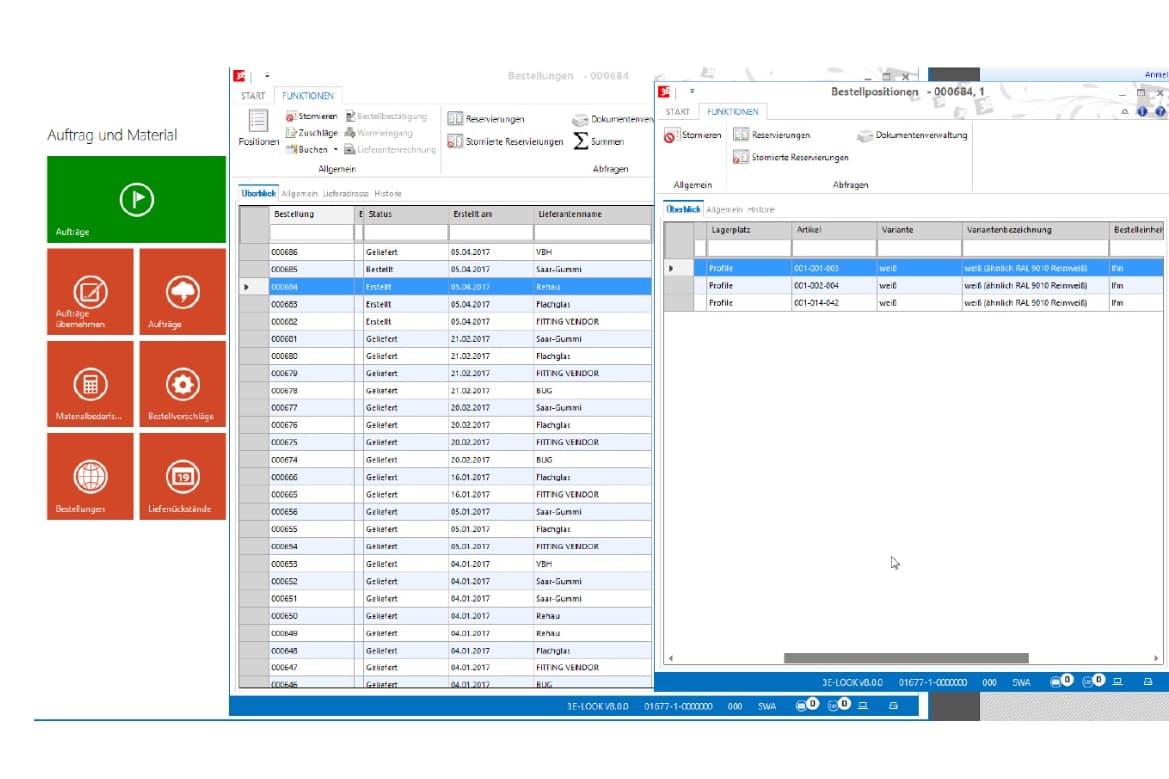The image size is (1169, 779).
Task: Sort by Status column header
Action: tap(406, 214)
